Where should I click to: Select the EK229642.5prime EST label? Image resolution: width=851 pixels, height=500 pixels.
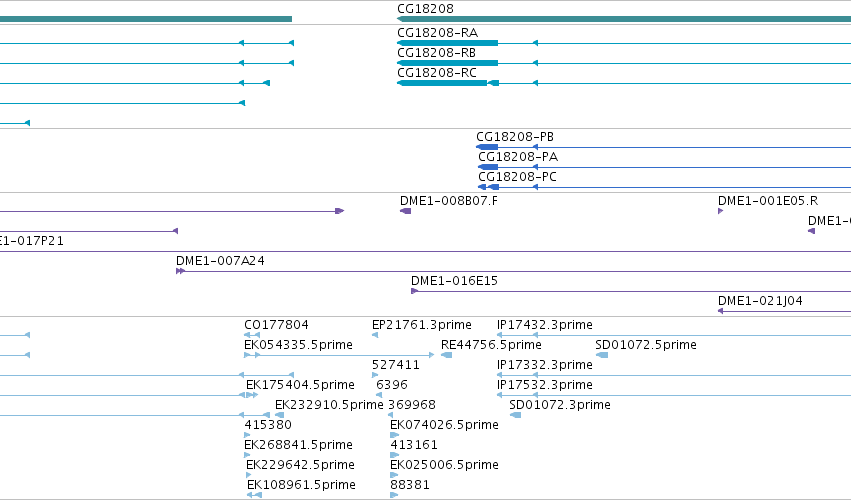[x=300, y=465]
